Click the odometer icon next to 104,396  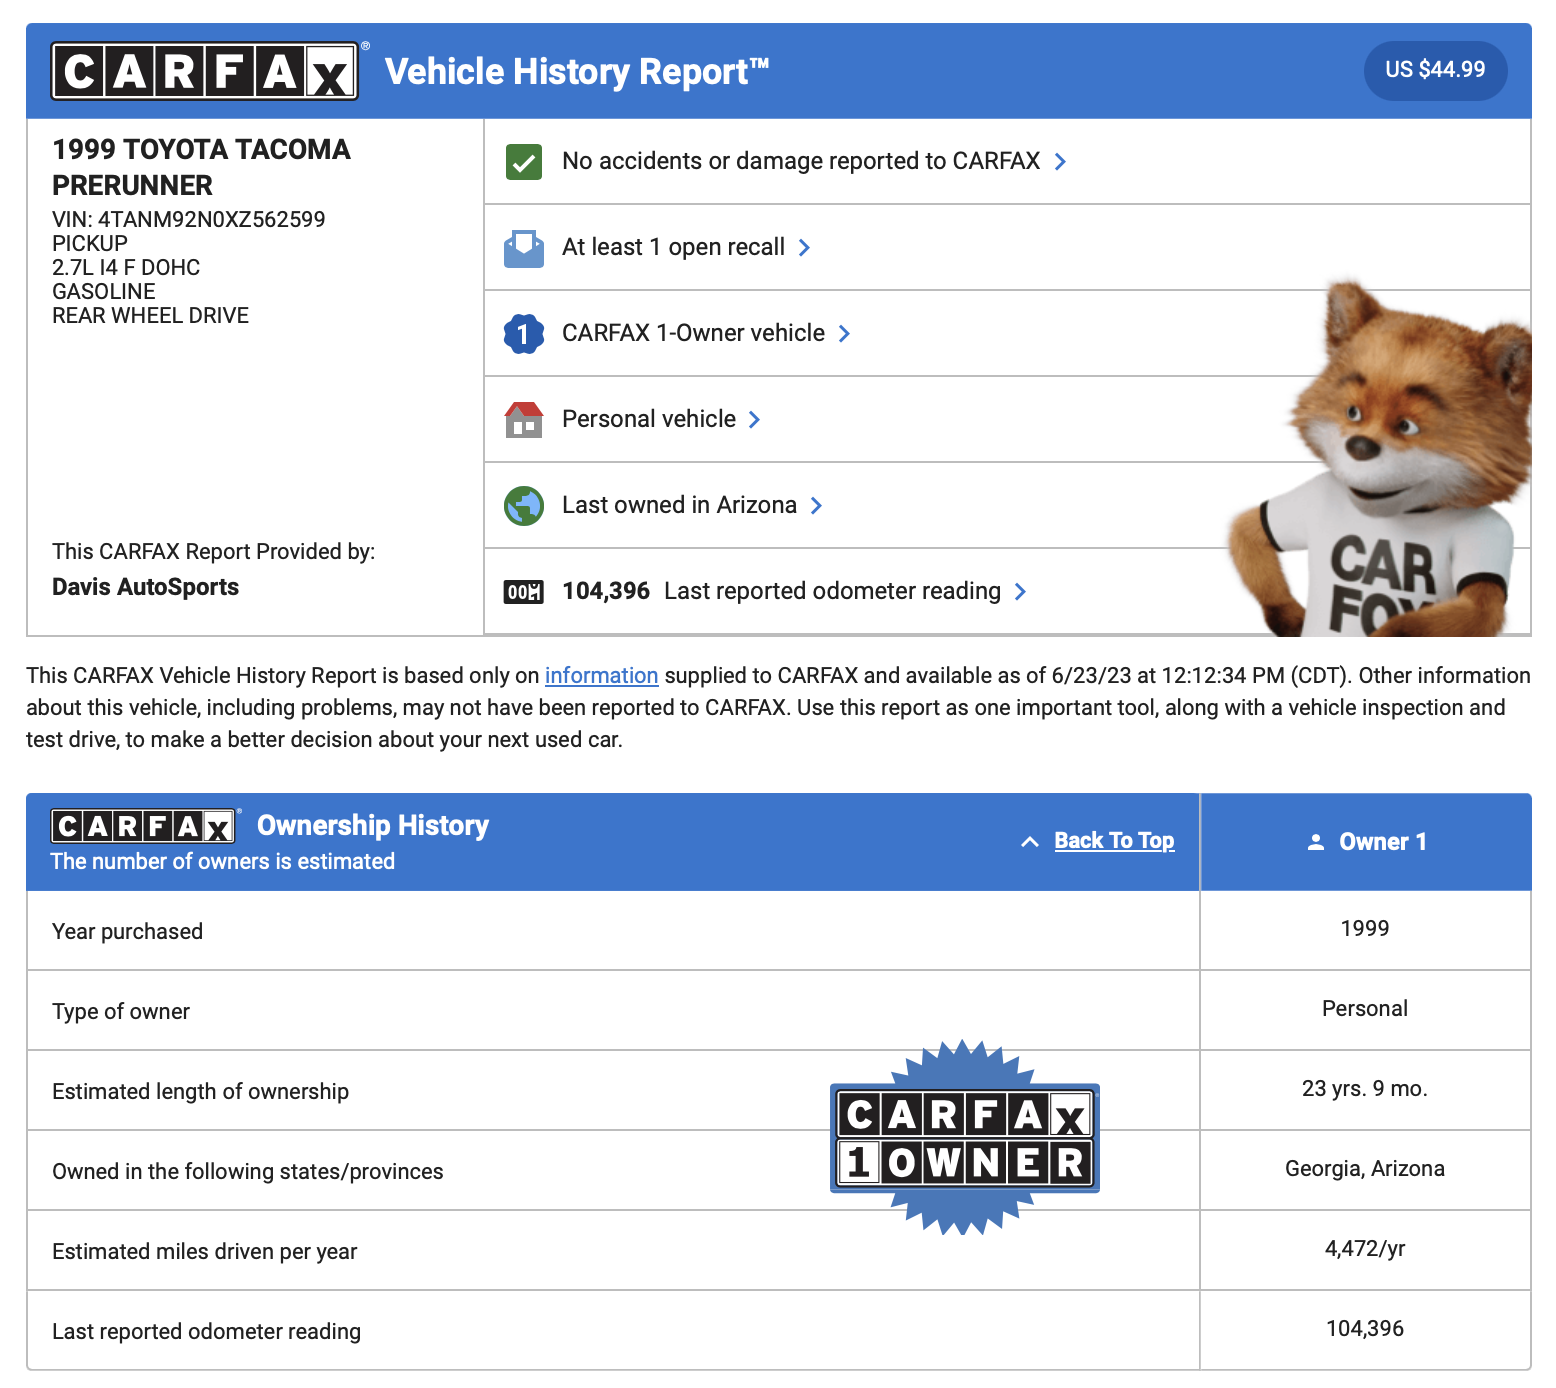coord(524,592)
